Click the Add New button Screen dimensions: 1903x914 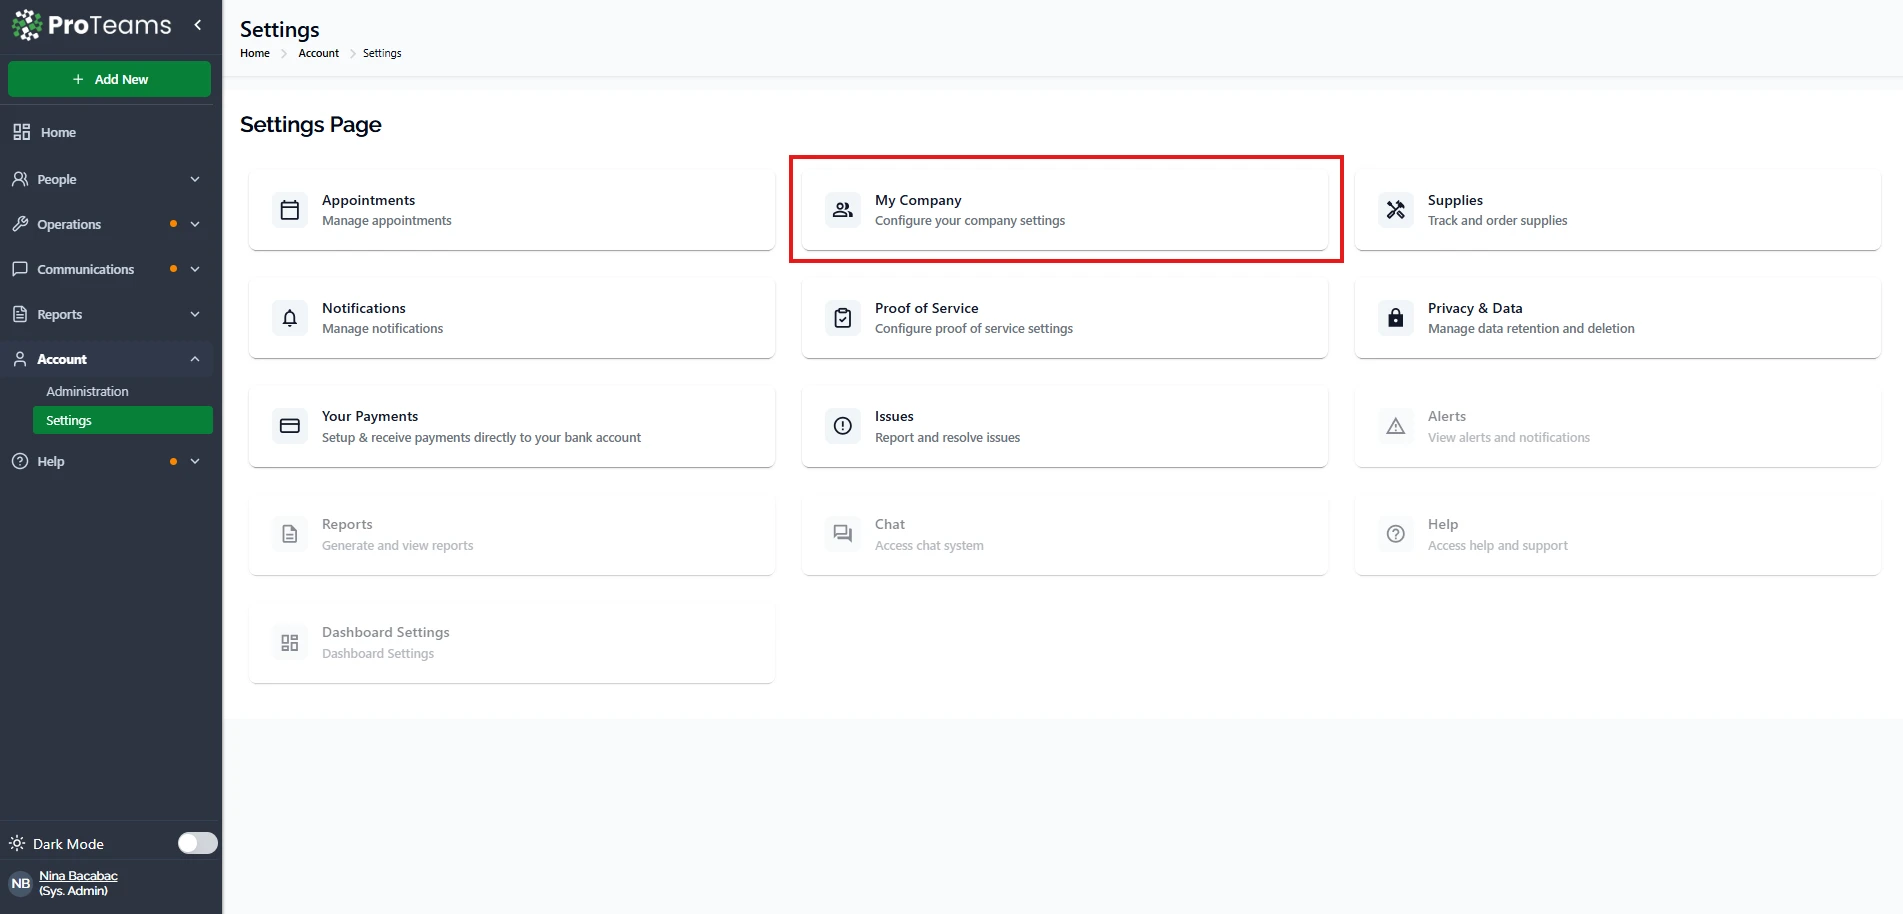[x=110, y=79]
